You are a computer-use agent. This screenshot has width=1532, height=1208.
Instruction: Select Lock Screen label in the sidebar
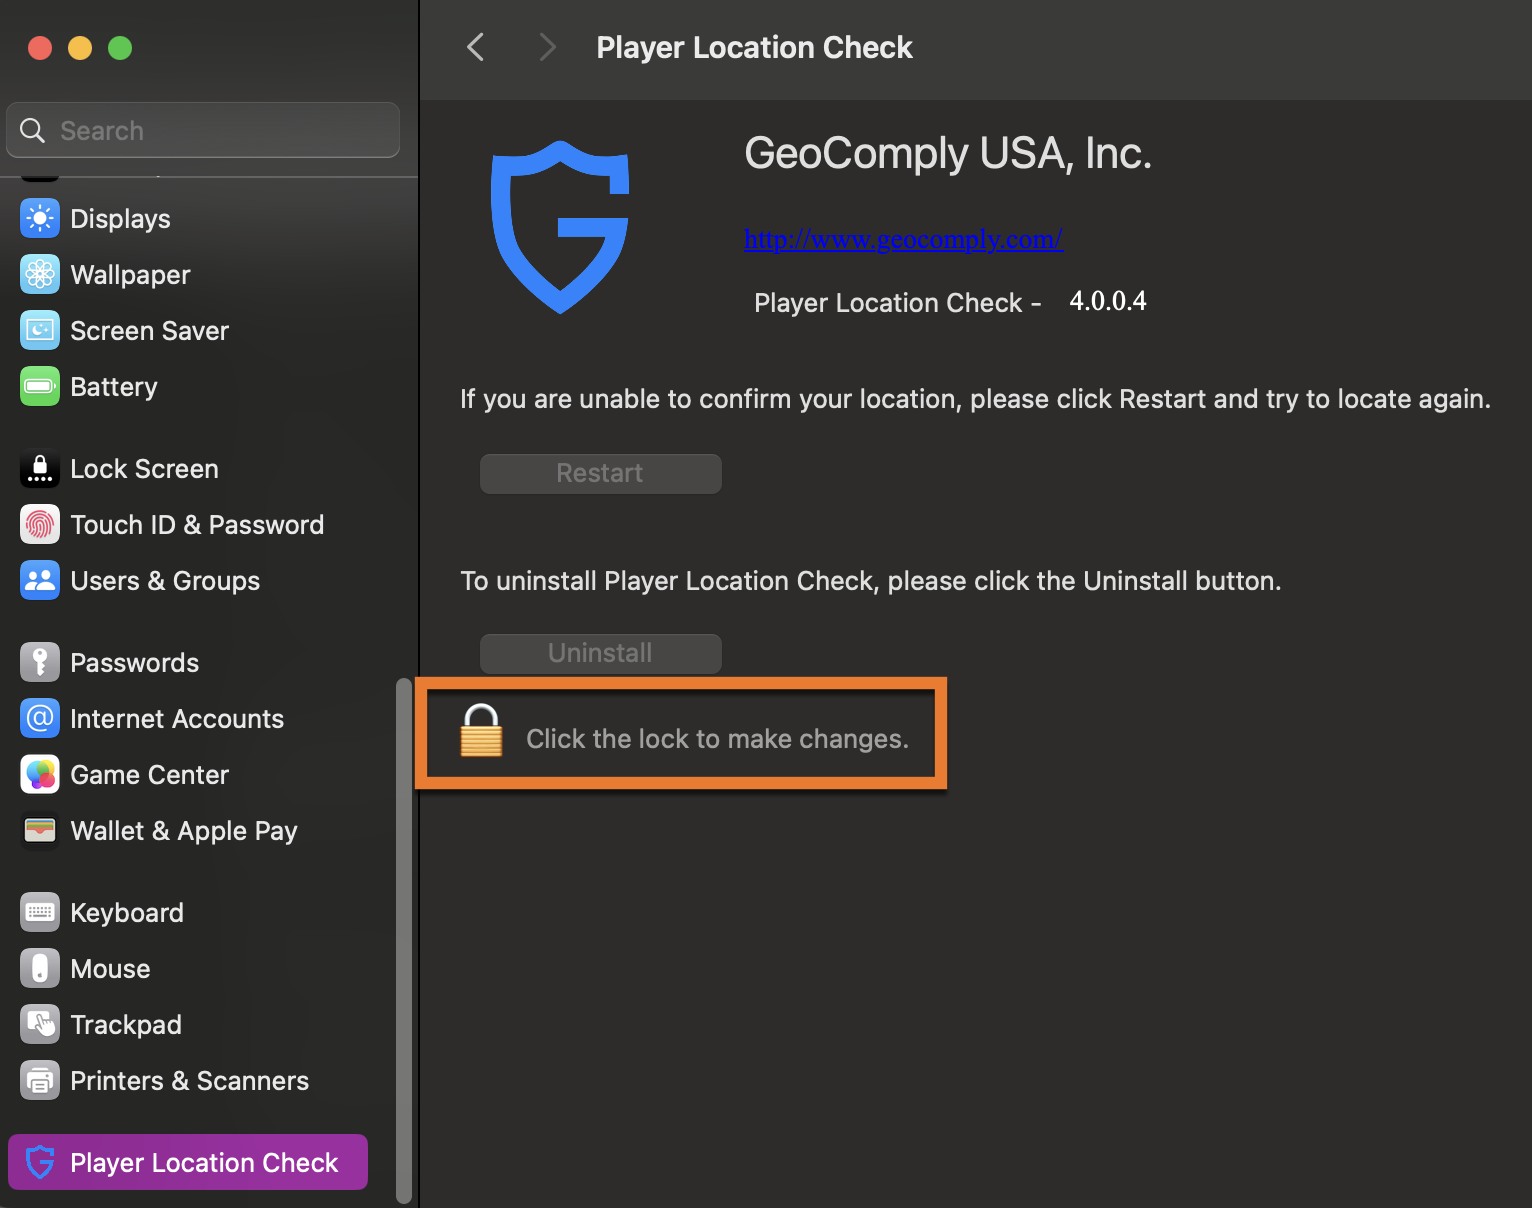(144, 469)
